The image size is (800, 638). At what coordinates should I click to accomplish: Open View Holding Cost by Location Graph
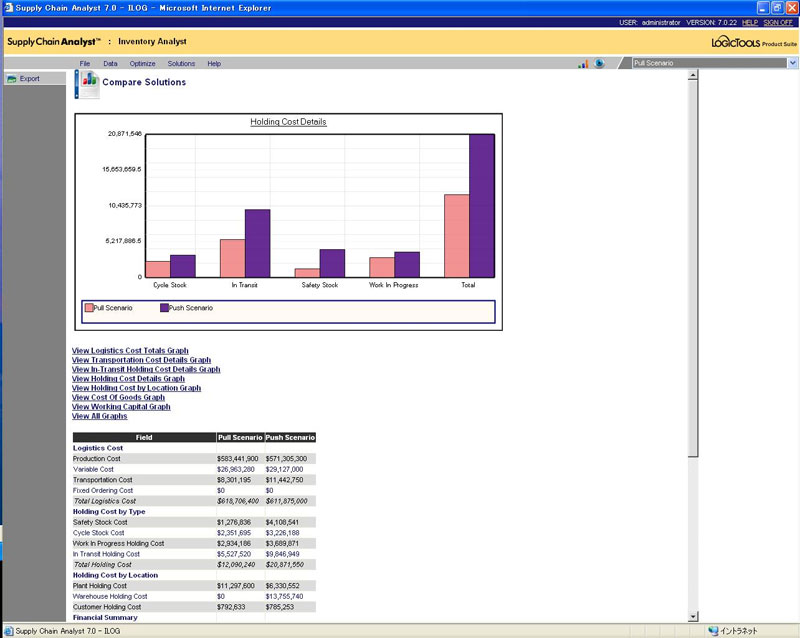(136, 388)
